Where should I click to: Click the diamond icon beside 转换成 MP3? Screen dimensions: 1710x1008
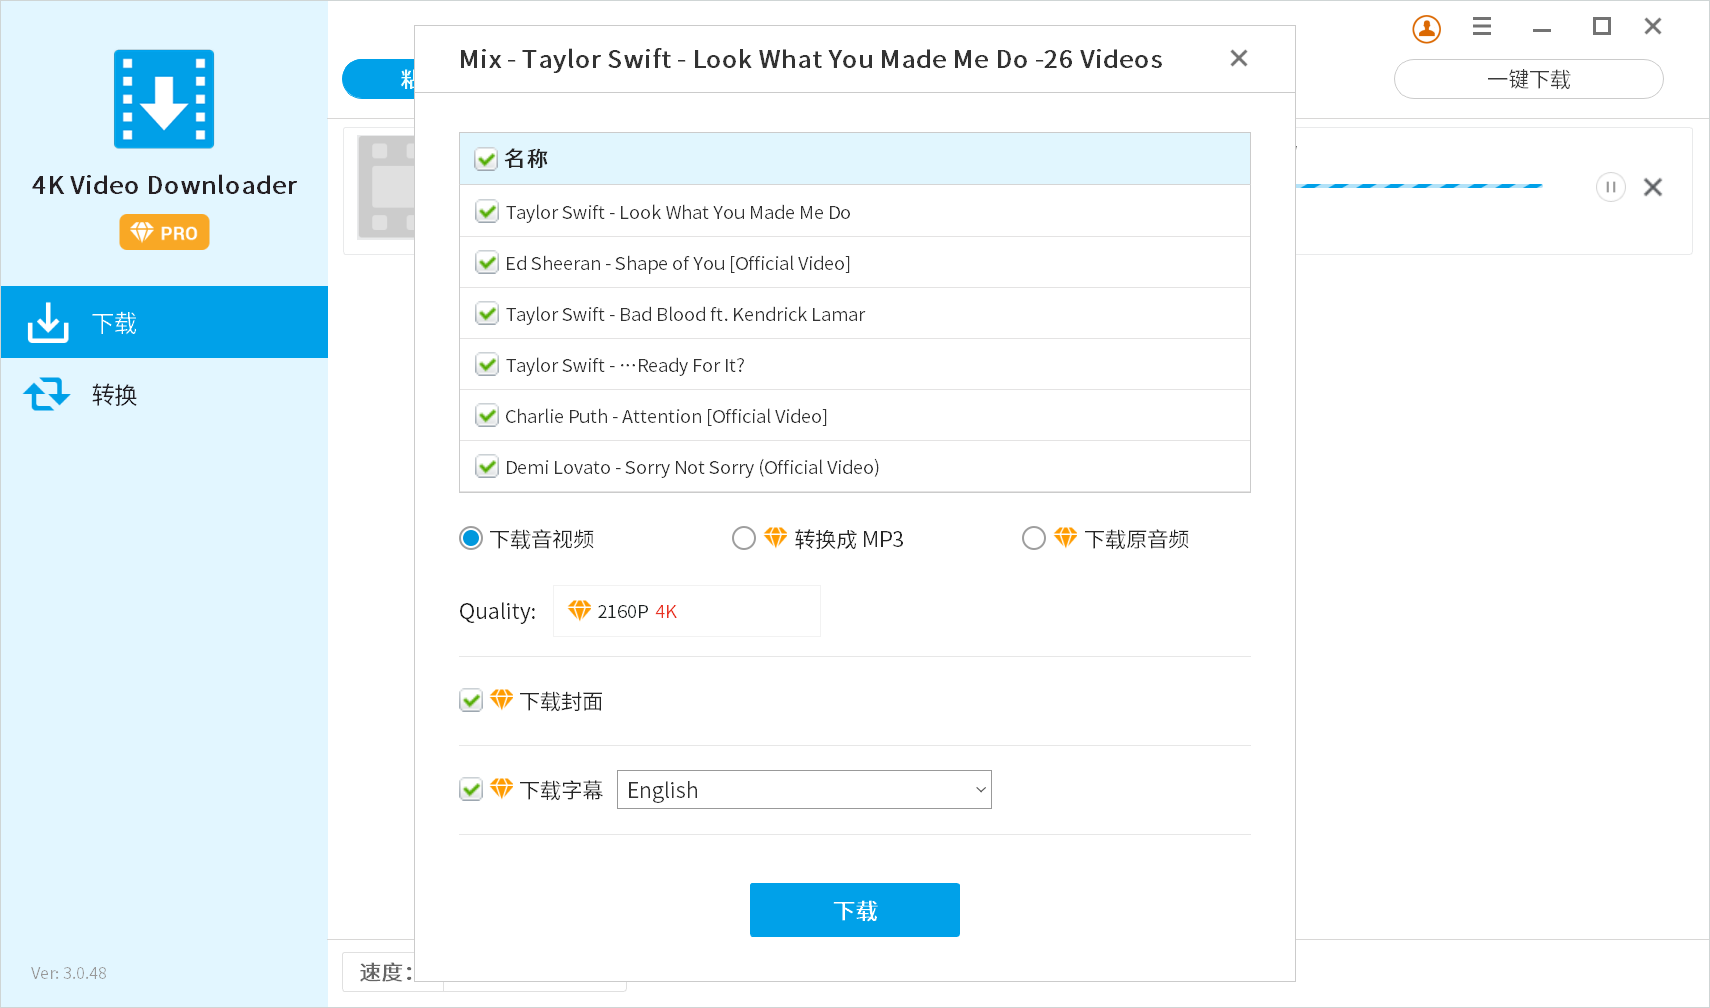pos(775,538)
